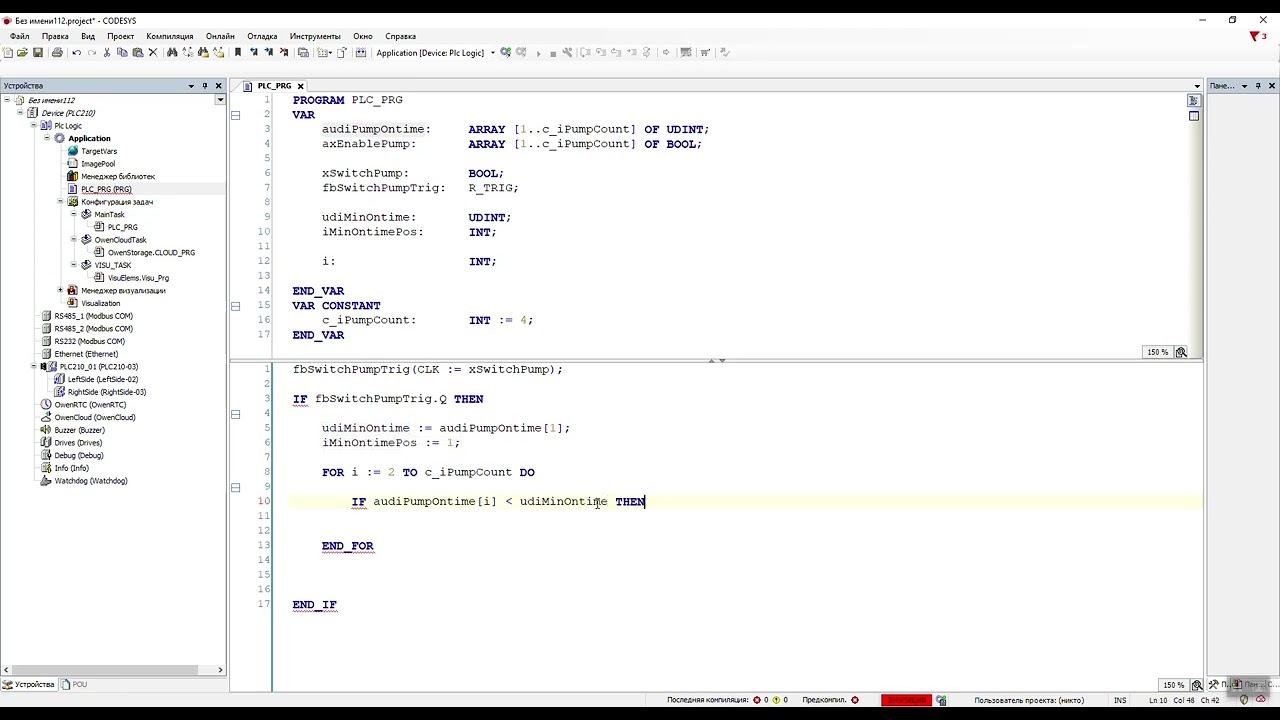Select the Visualization tree item
Viewport: 1280px width, 720px height.
100,303
